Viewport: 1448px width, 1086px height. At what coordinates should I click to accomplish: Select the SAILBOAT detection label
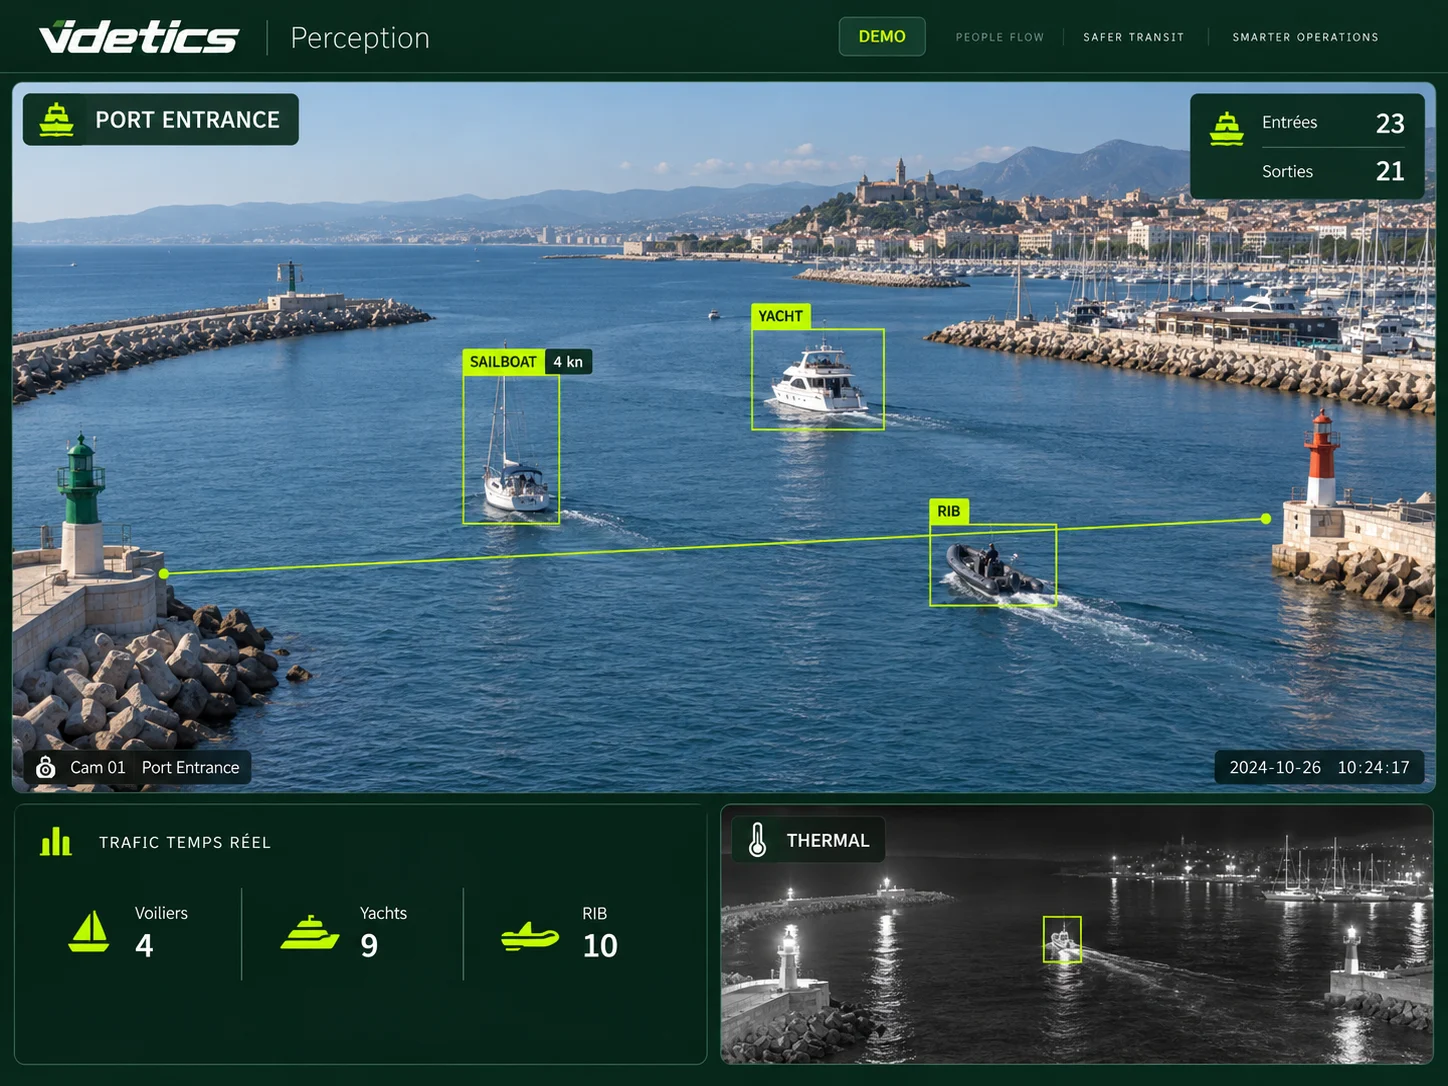click(503, 362)
